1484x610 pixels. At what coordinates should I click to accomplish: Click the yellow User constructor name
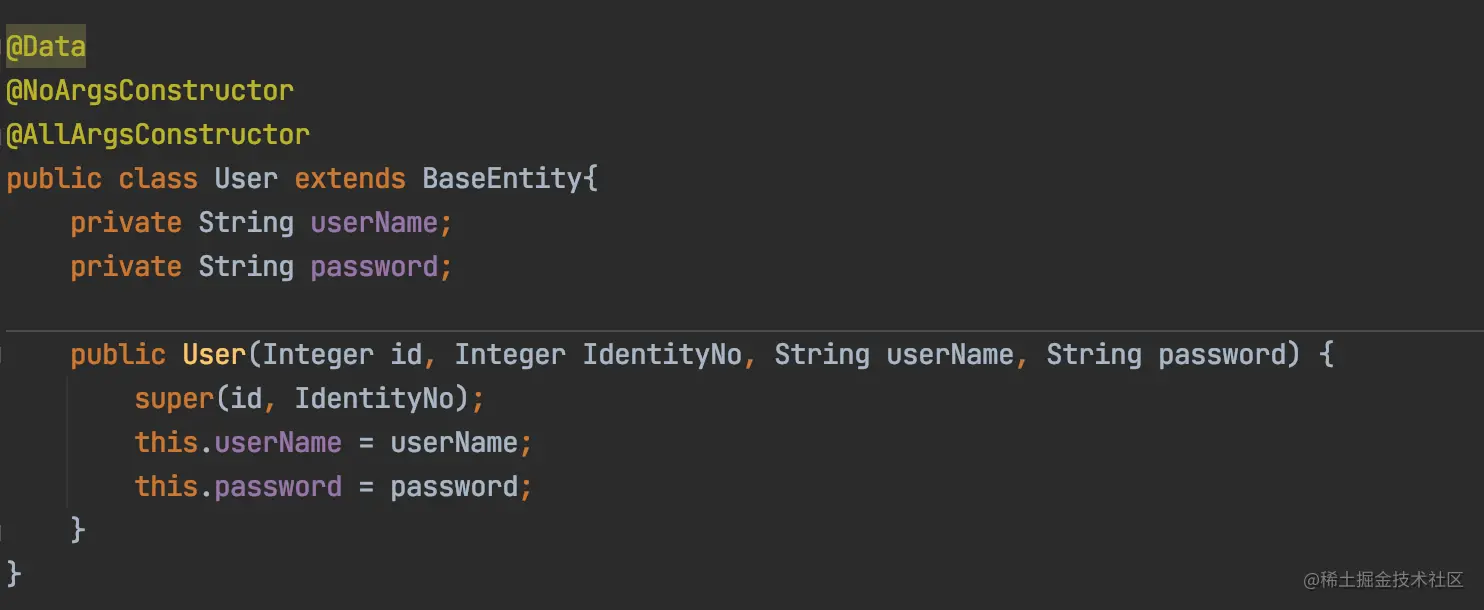coord(214,355)
